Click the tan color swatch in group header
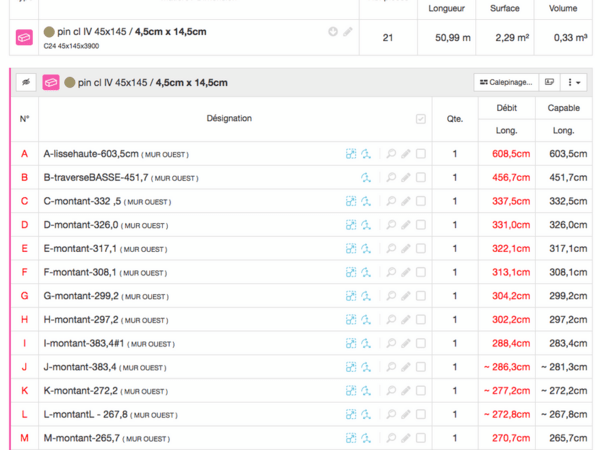600x450 pixels. click(x=70, y=82)
